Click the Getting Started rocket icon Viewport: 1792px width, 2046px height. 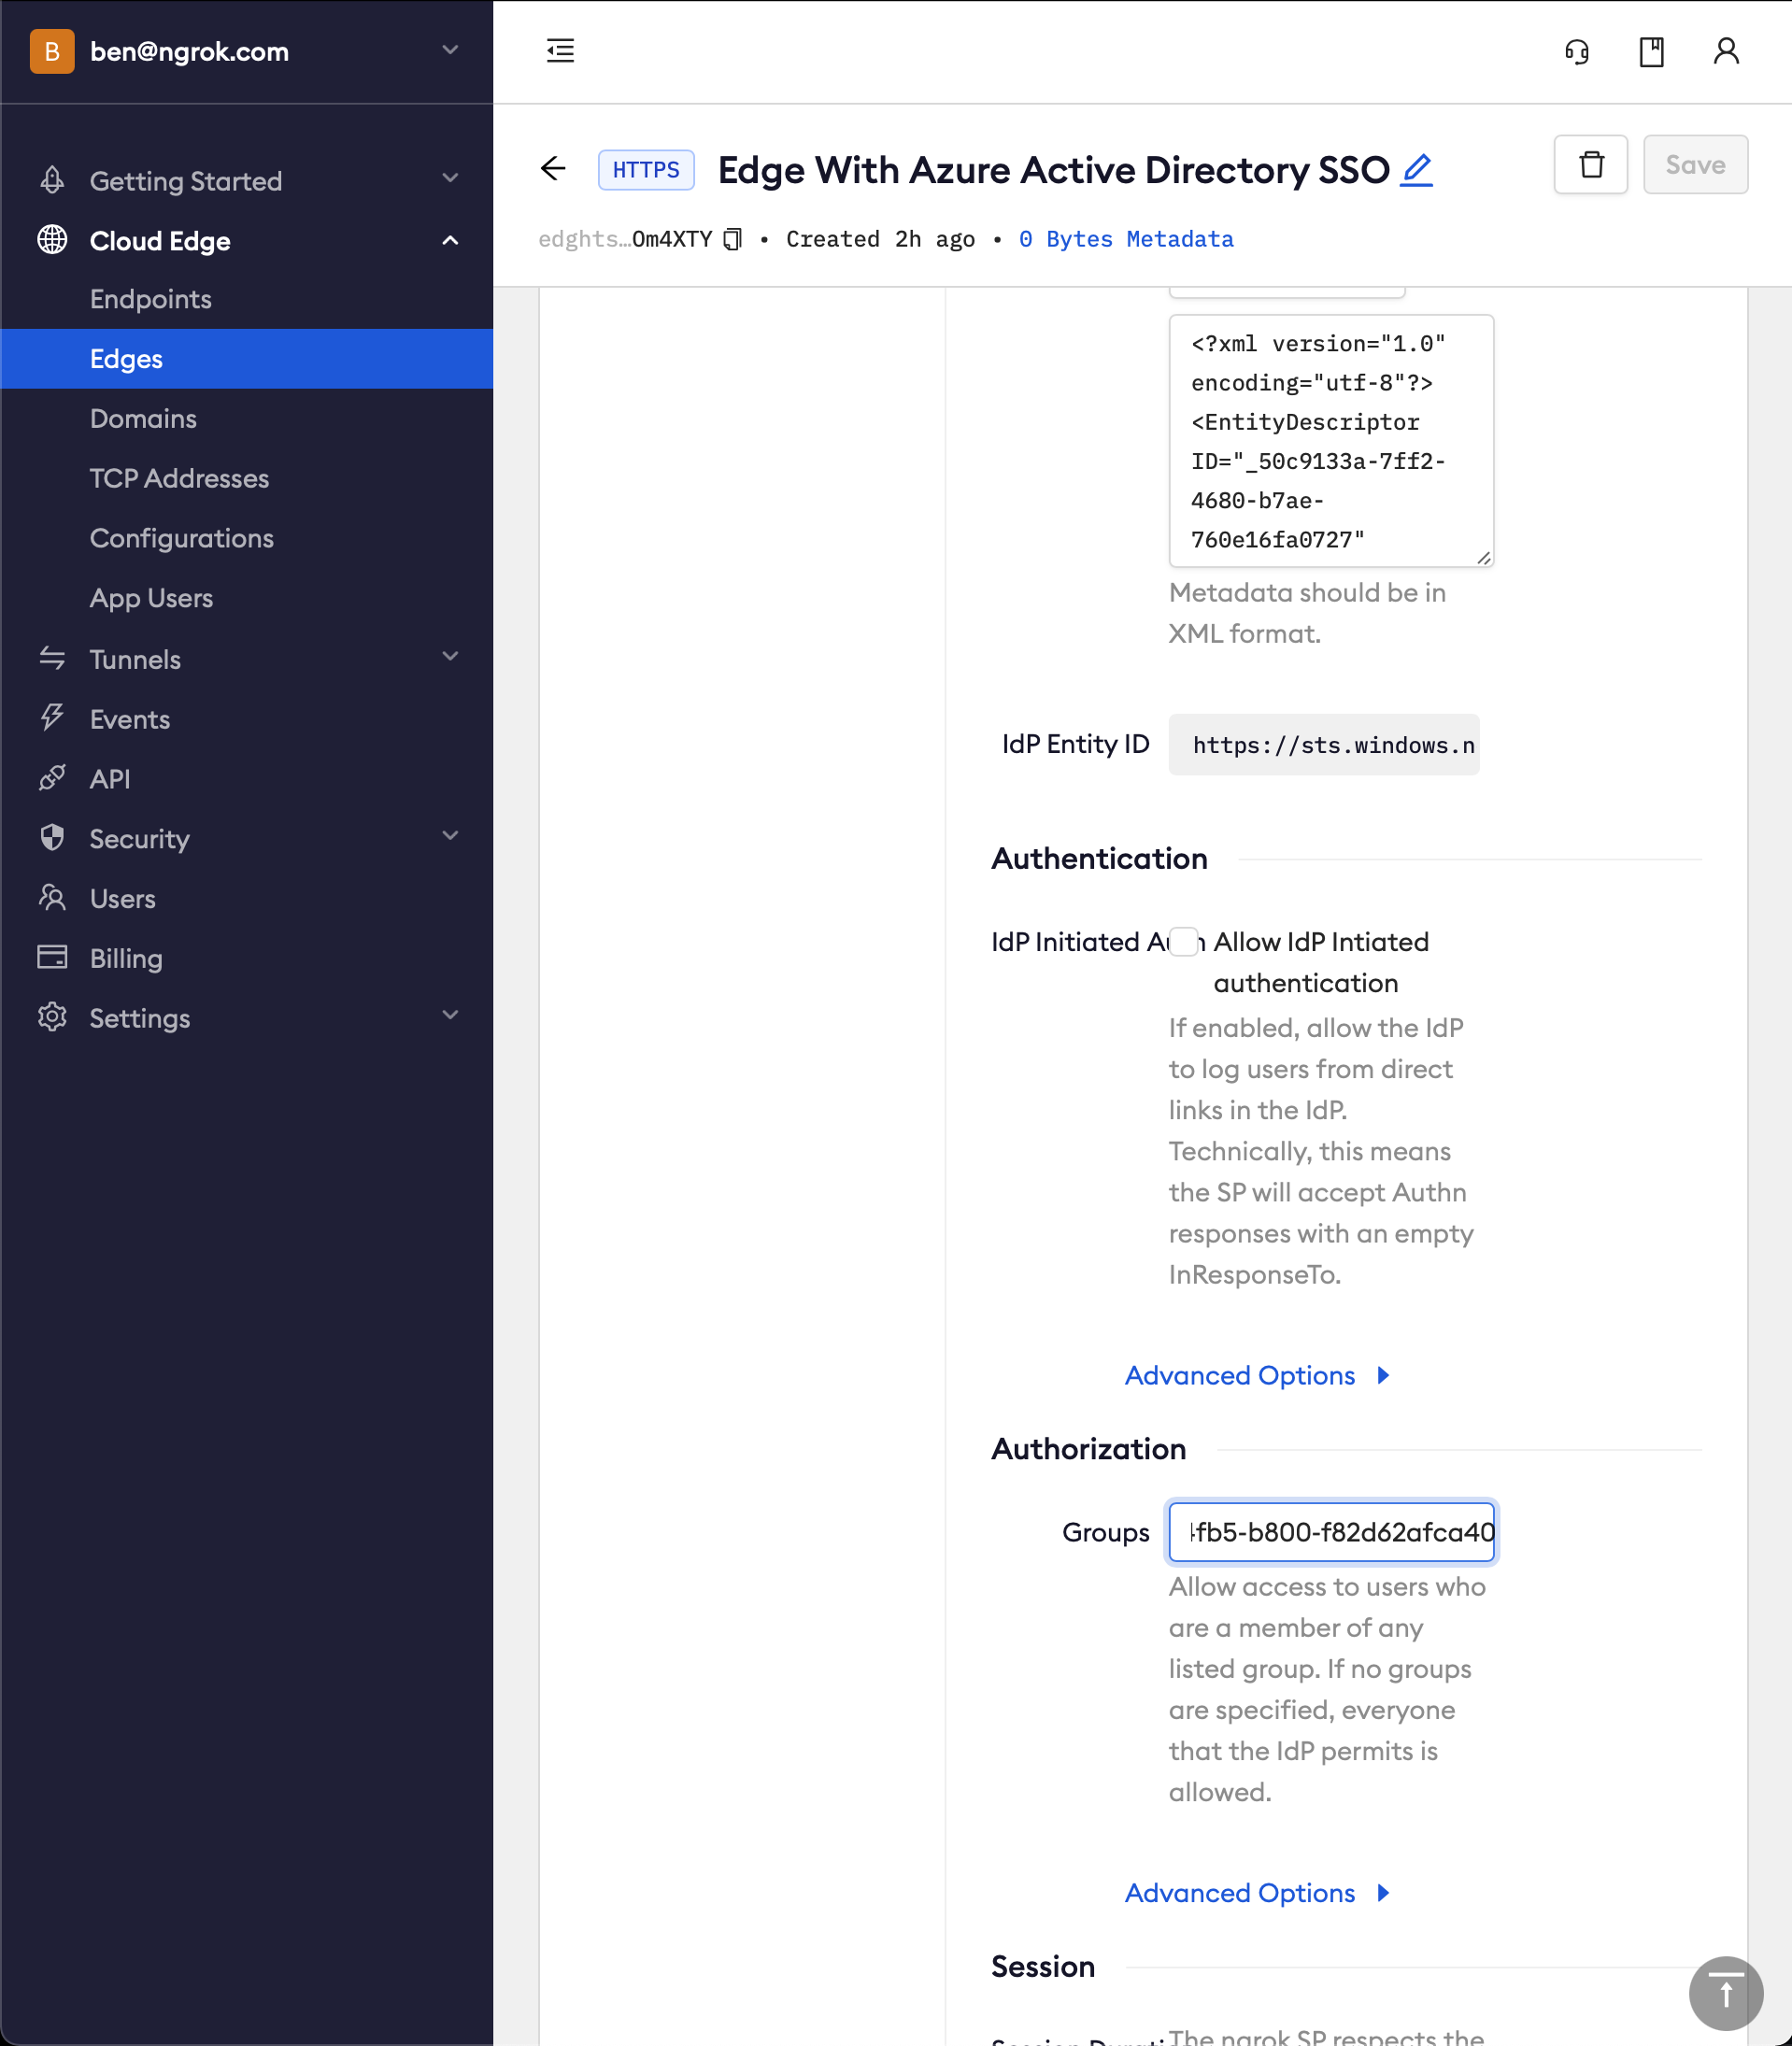[52, 180]
